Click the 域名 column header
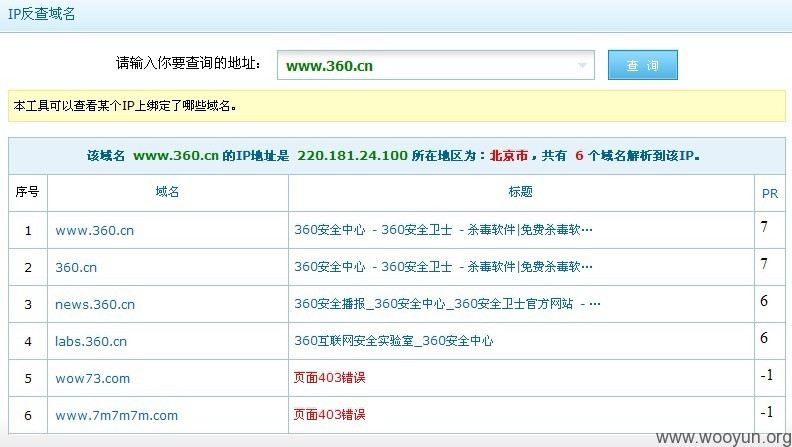This screenshot has height=447, width=792. coord(167,191)
